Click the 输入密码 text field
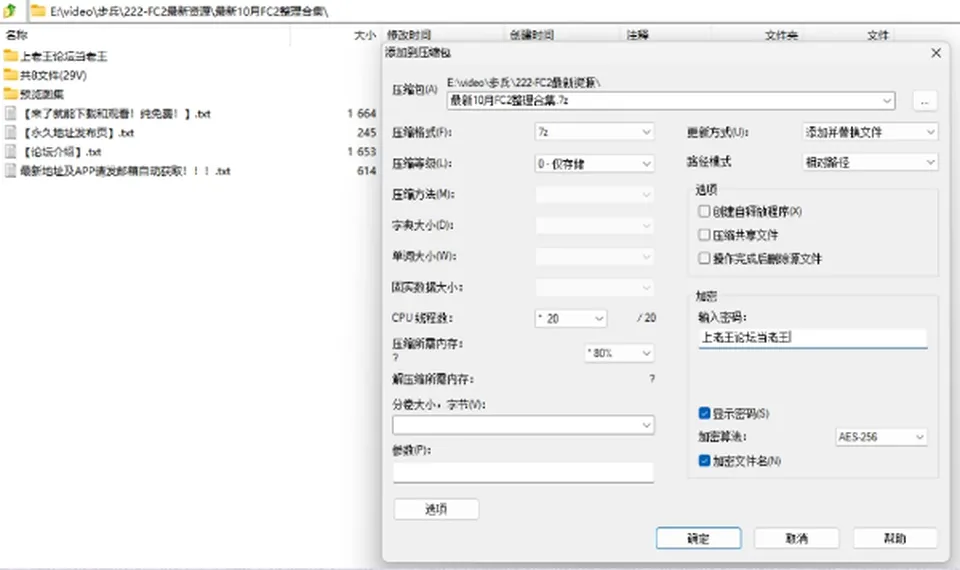 [813, 338]
